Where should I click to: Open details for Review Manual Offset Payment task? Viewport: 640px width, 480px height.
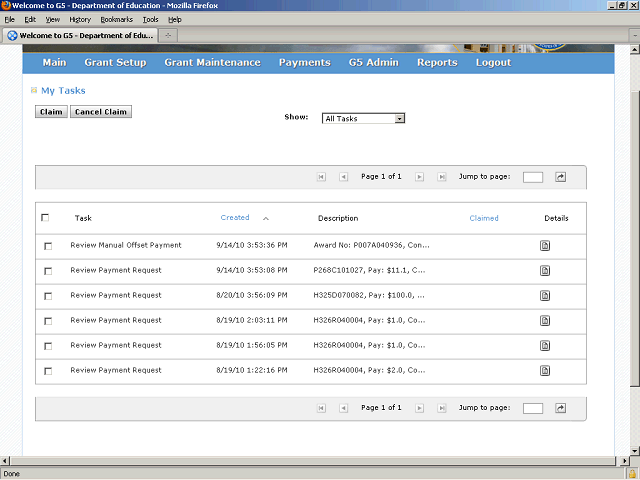[x=545, y=246]
